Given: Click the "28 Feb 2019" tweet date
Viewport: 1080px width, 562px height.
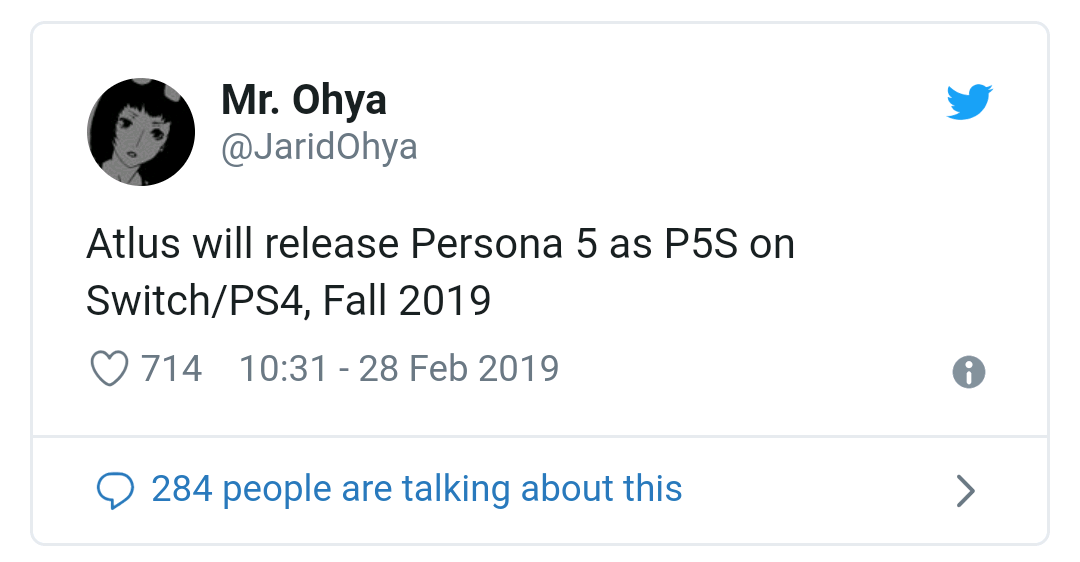Looking at the screenshot, I should pos(458,369).
